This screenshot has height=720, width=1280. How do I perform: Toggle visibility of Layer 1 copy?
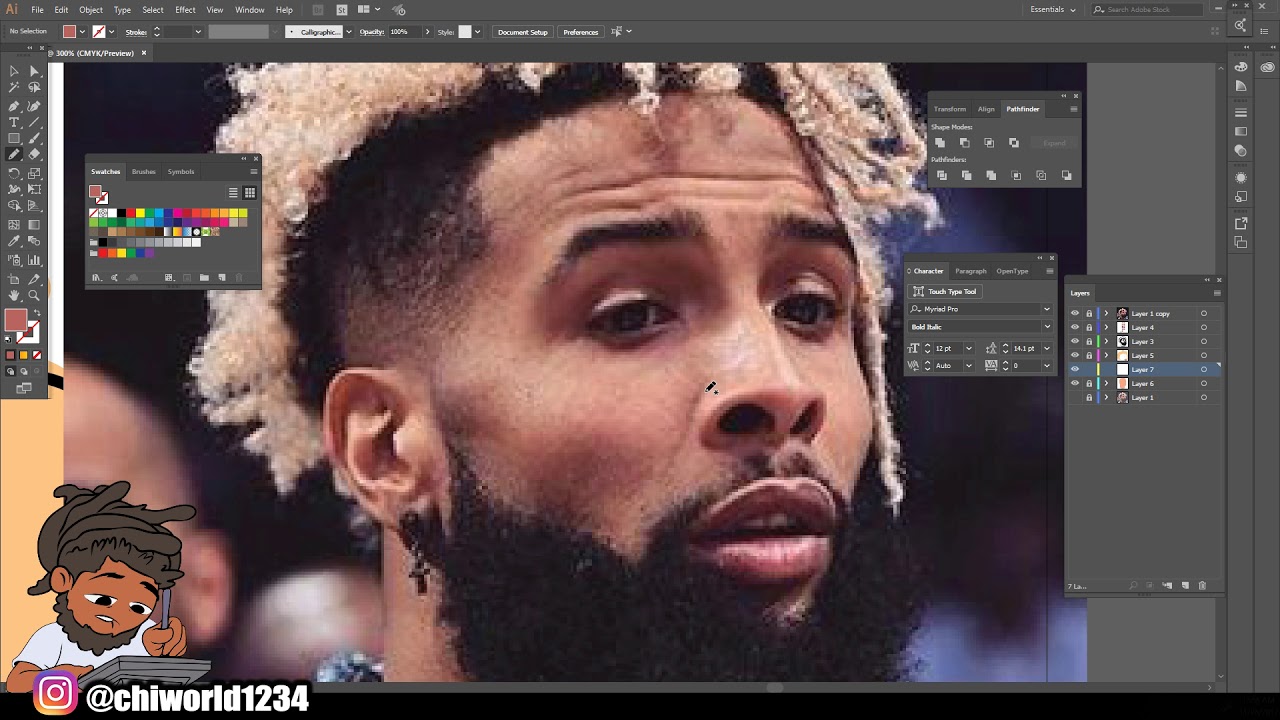(x=1075, y=313)
